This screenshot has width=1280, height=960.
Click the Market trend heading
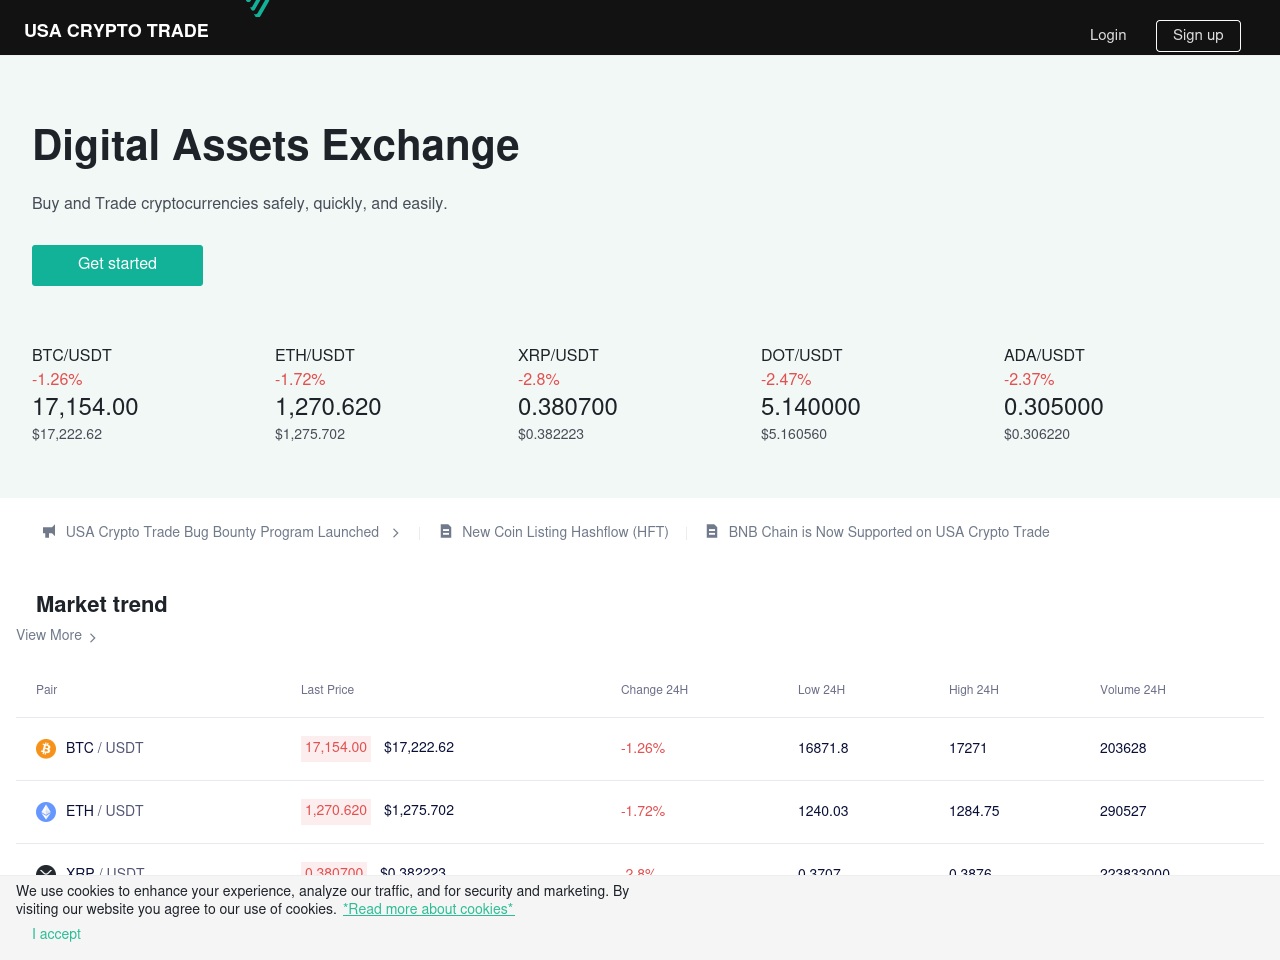point(101,604)
